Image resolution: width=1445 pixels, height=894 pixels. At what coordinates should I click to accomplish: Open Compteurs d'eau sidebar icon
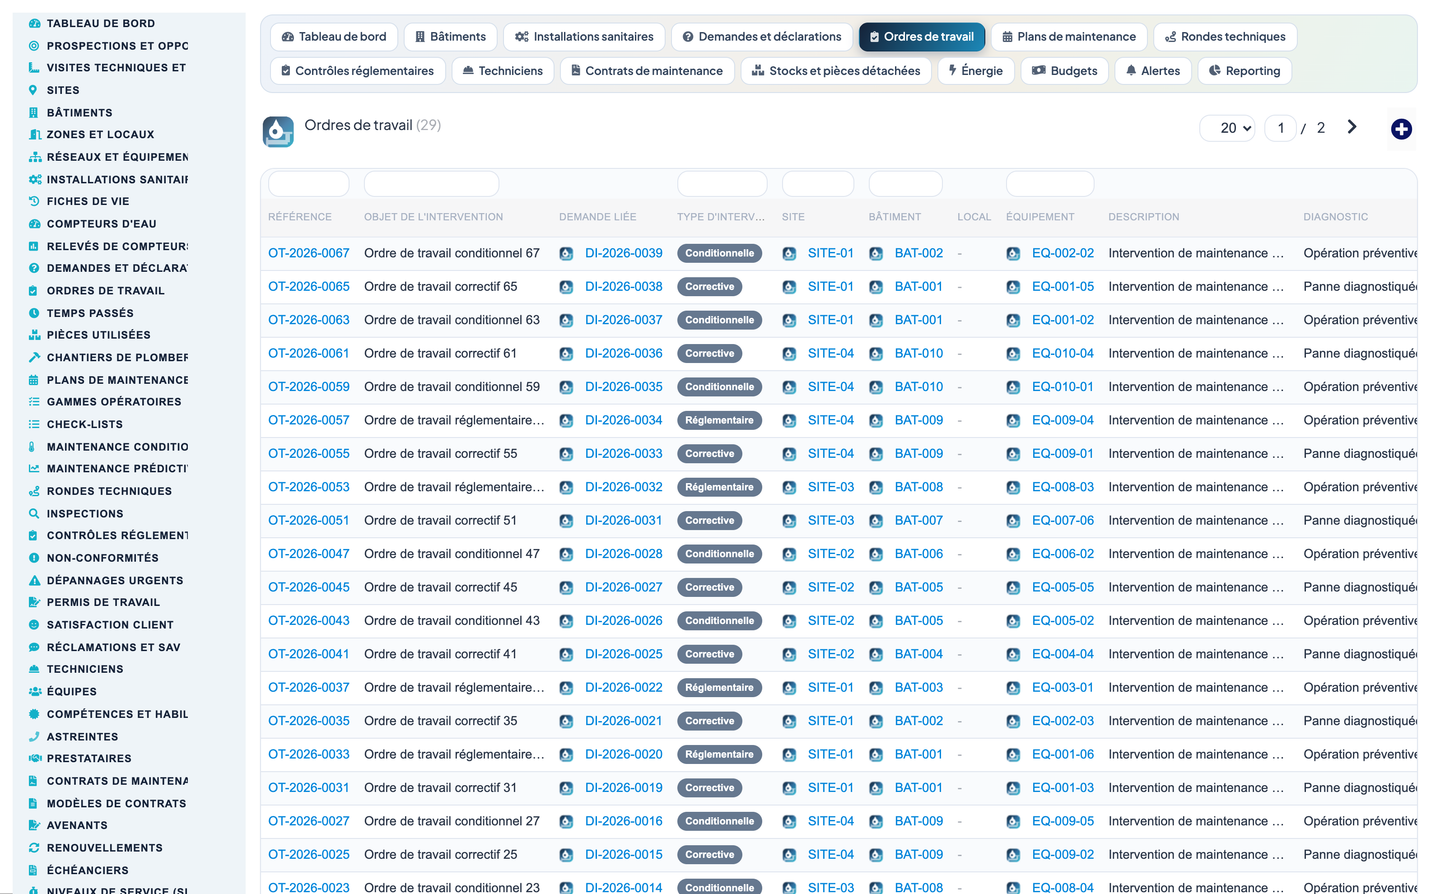[x=34, y=224]
